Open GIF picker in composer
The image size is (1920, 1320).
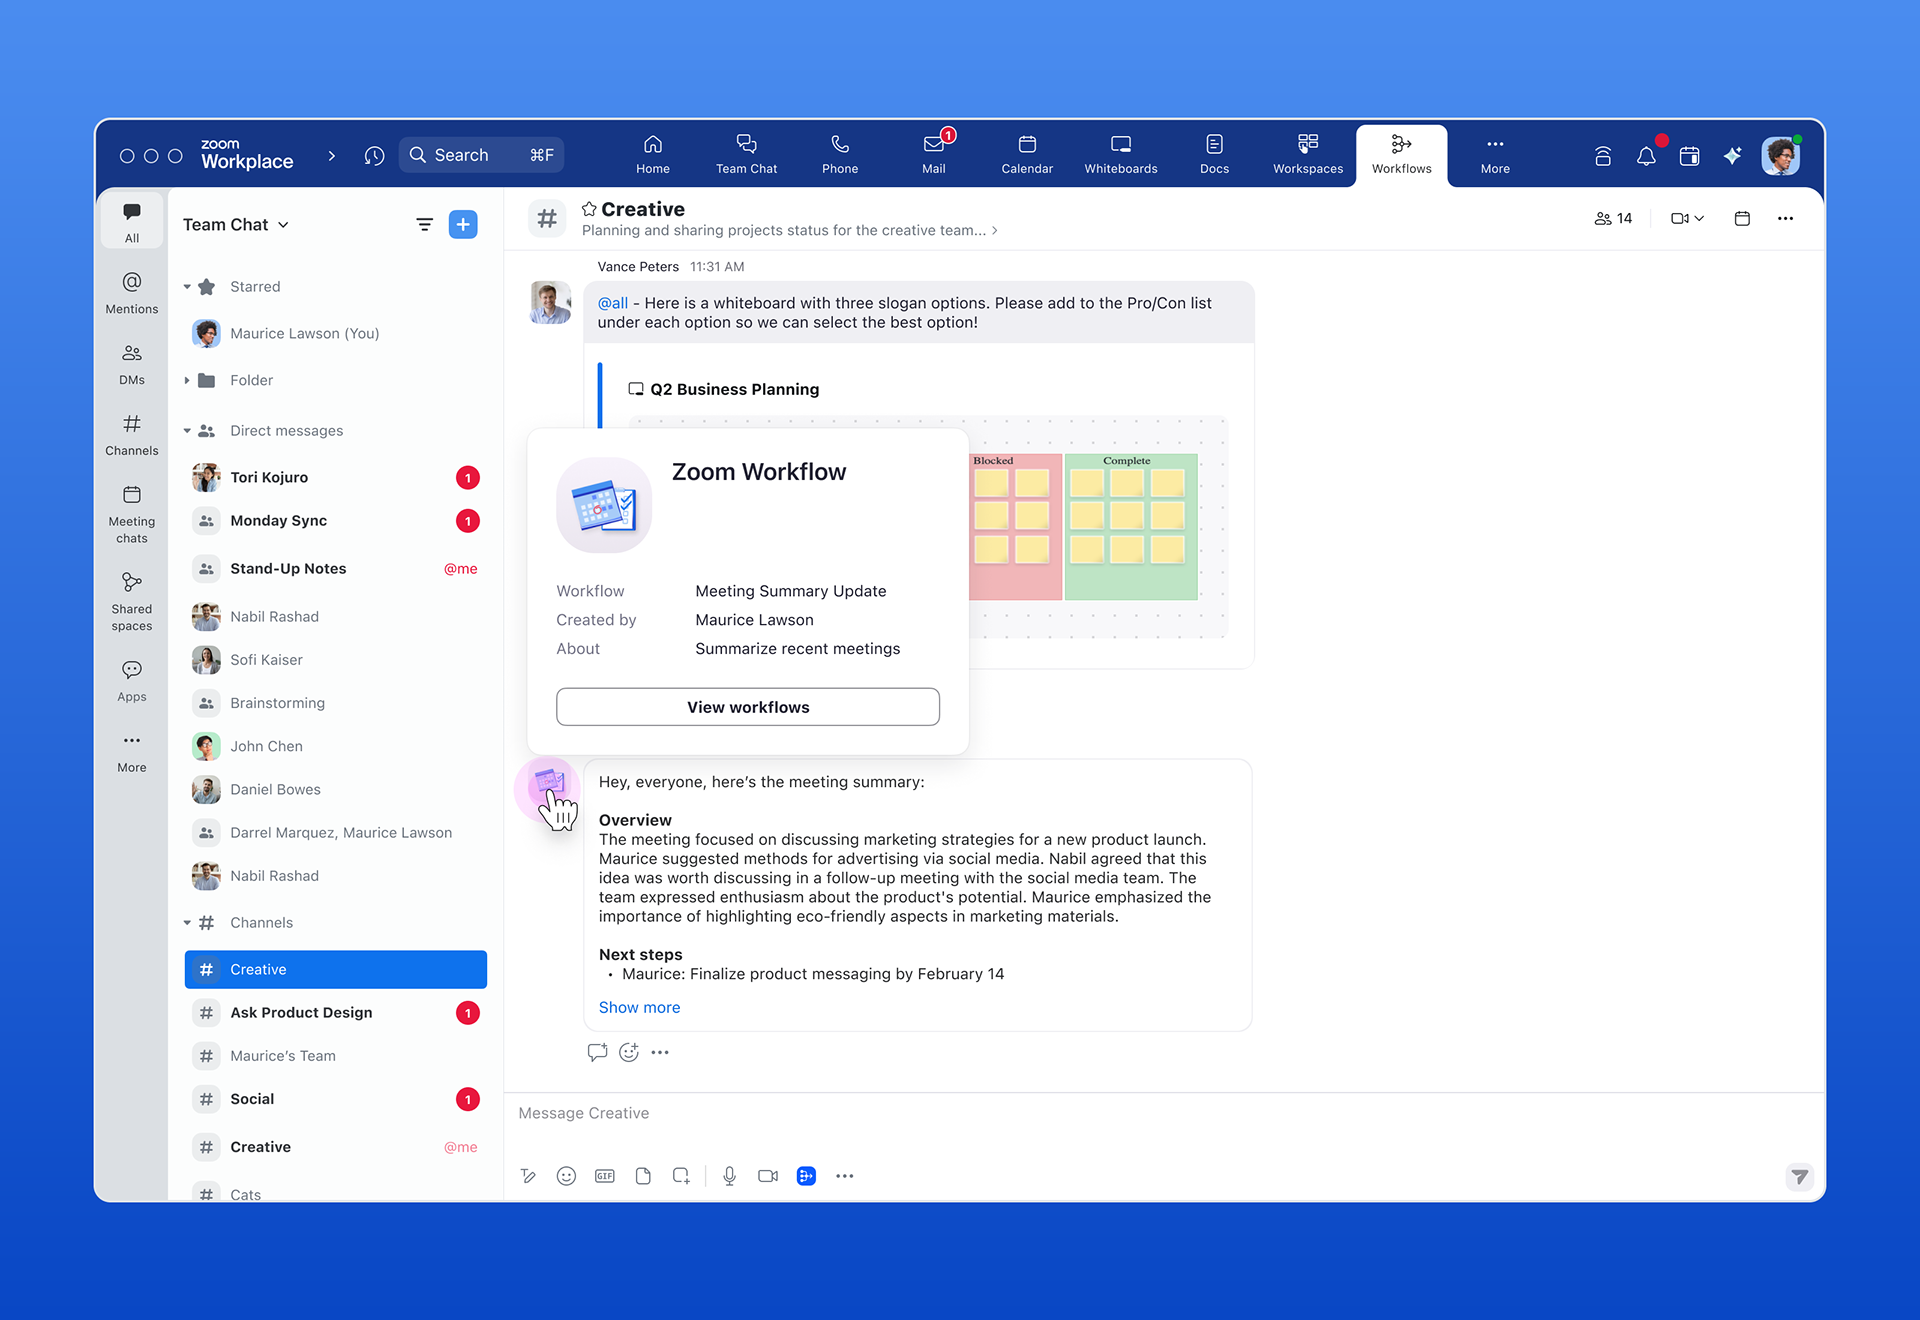click(x=605, y=1176)
